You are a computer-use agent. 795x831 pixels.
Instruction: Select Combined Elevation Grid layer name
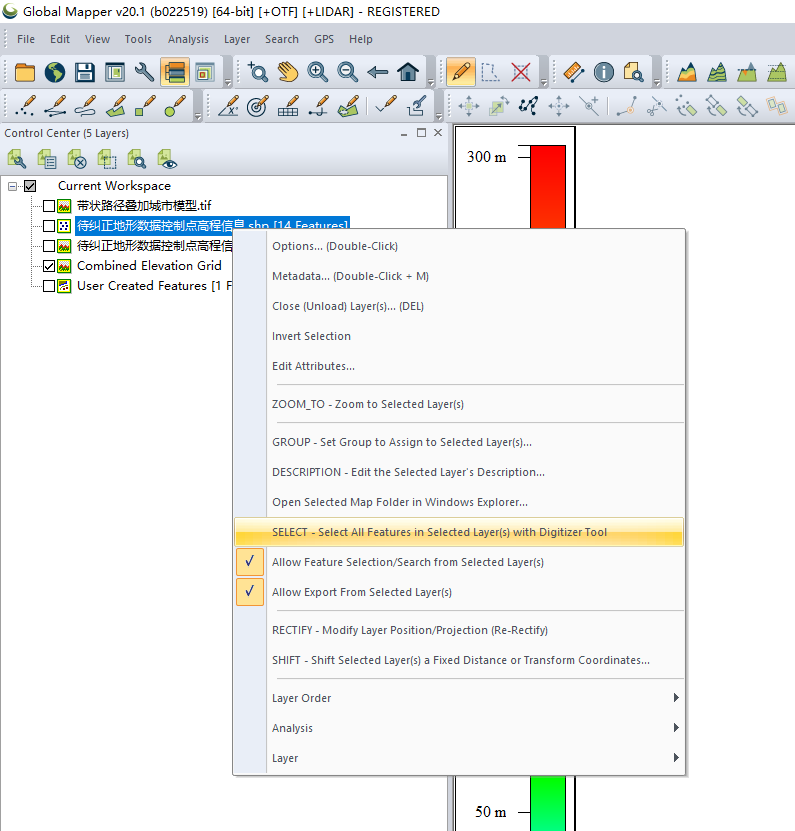pyautogui.click(x=149, y=266)
